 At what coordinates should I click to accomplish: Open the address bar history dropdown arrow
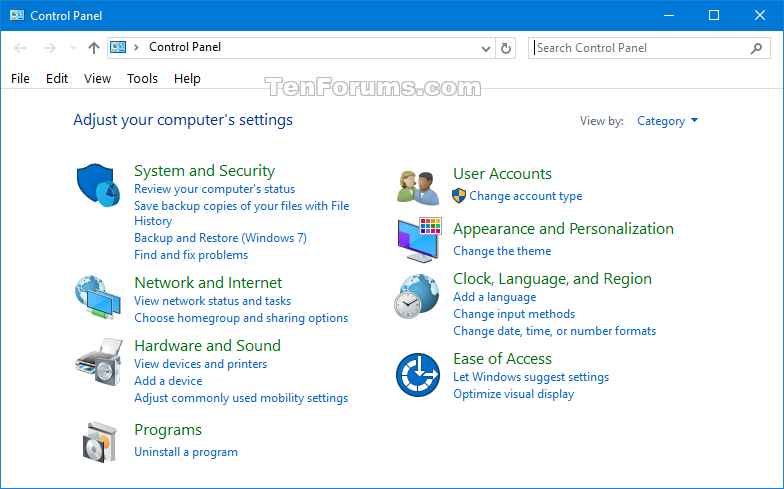click(485, 48)
